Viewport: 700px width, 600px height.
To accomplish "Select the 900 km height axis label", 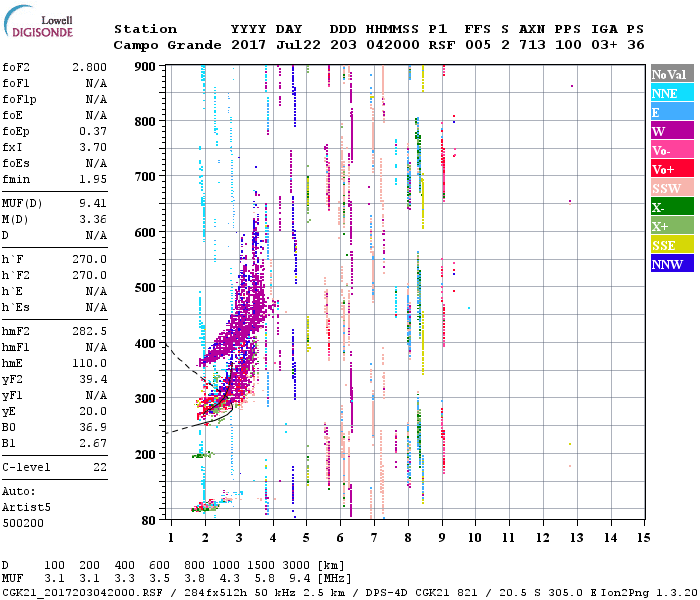I will coord(146,66).
